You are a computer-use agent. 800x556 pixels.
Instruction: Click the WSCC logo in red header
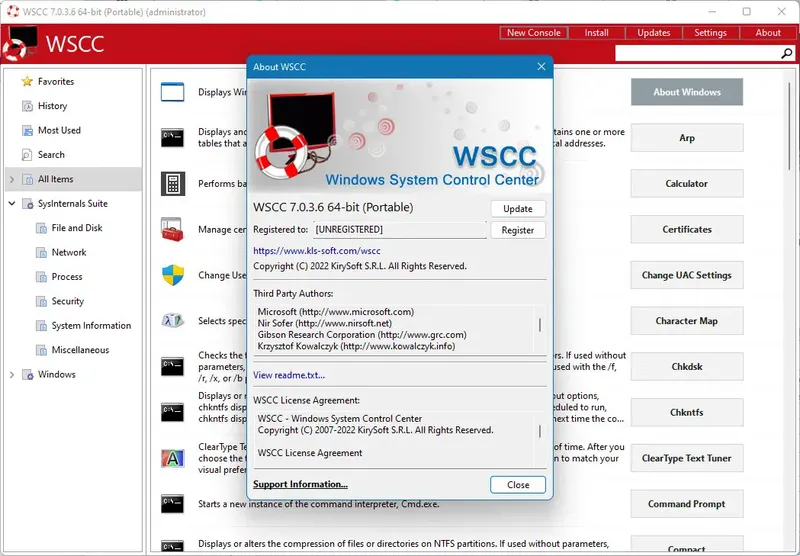pos(20,43)
